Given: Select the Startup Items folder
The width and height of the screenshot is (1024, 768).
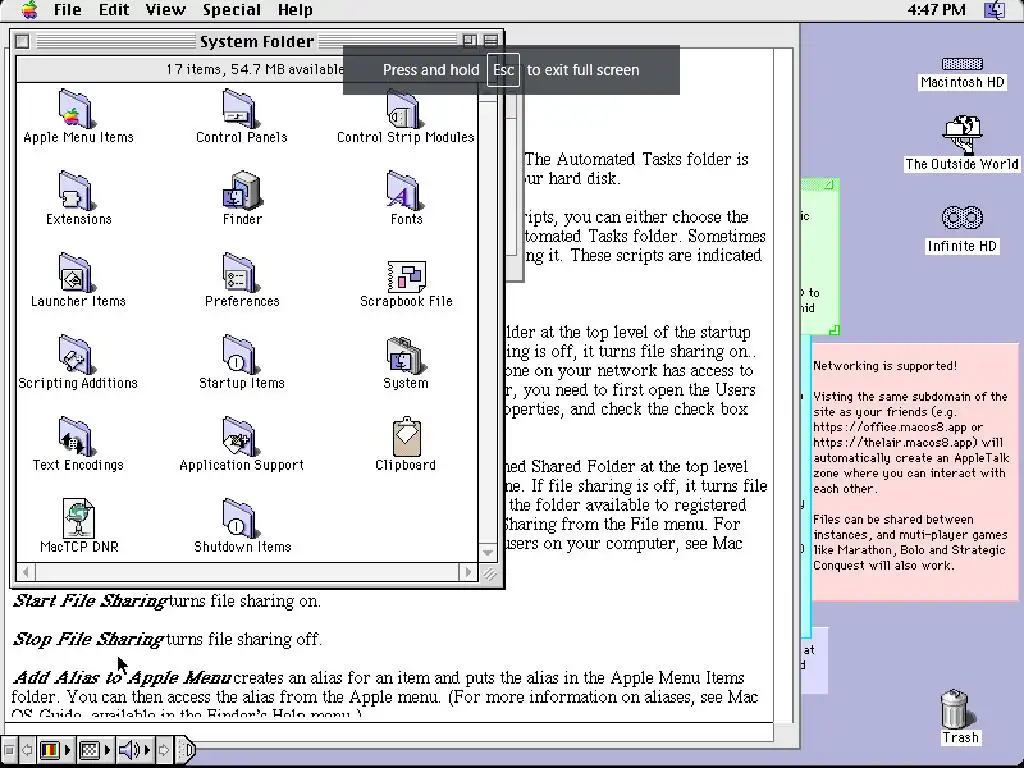Looking at the screenshot, I should 240,355.
